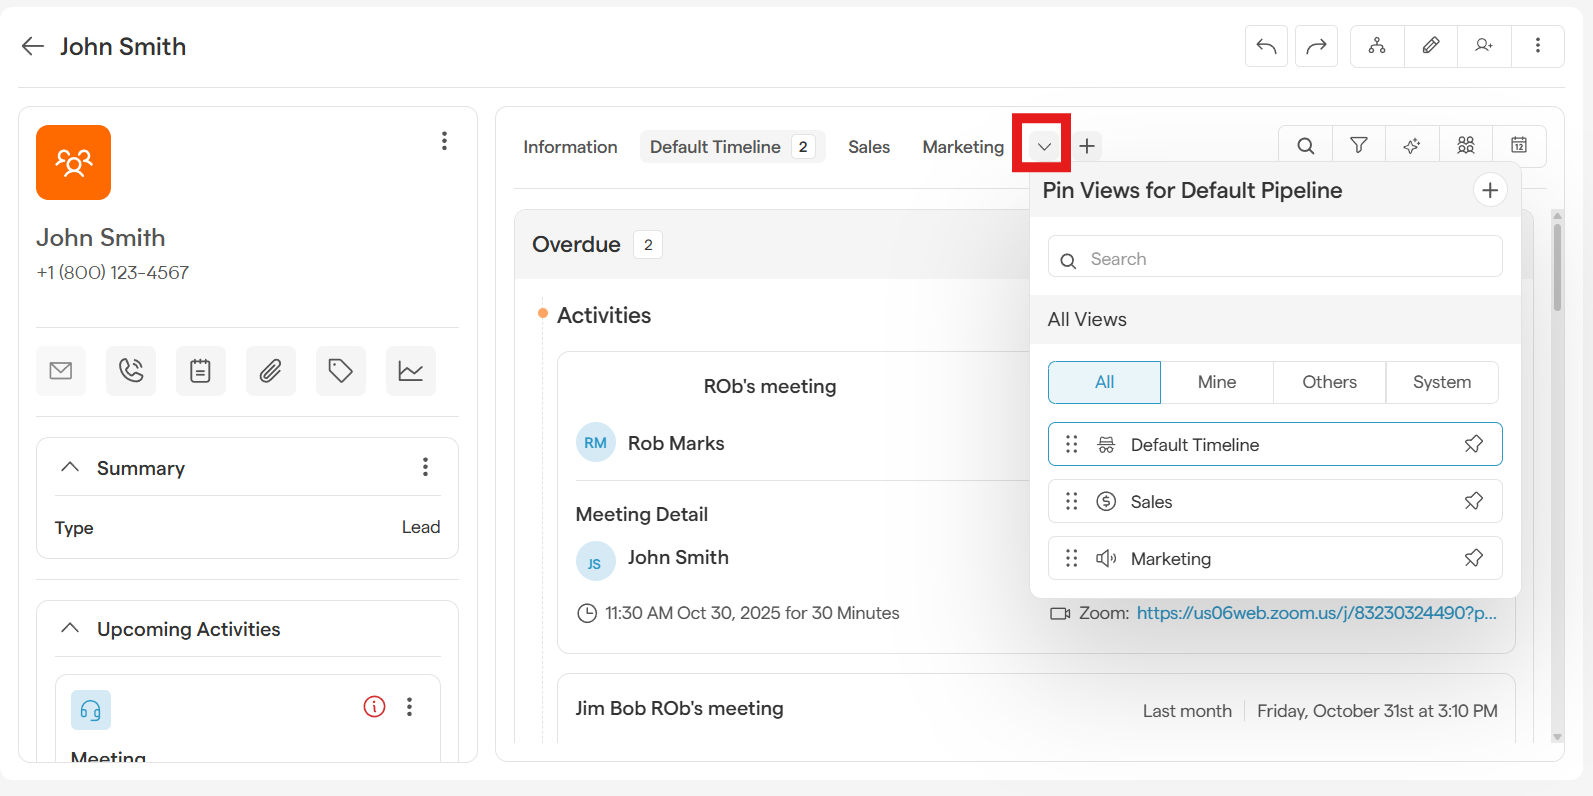Click the pencil edit icon
The image size is (1593, 796).
[1430, 46]
